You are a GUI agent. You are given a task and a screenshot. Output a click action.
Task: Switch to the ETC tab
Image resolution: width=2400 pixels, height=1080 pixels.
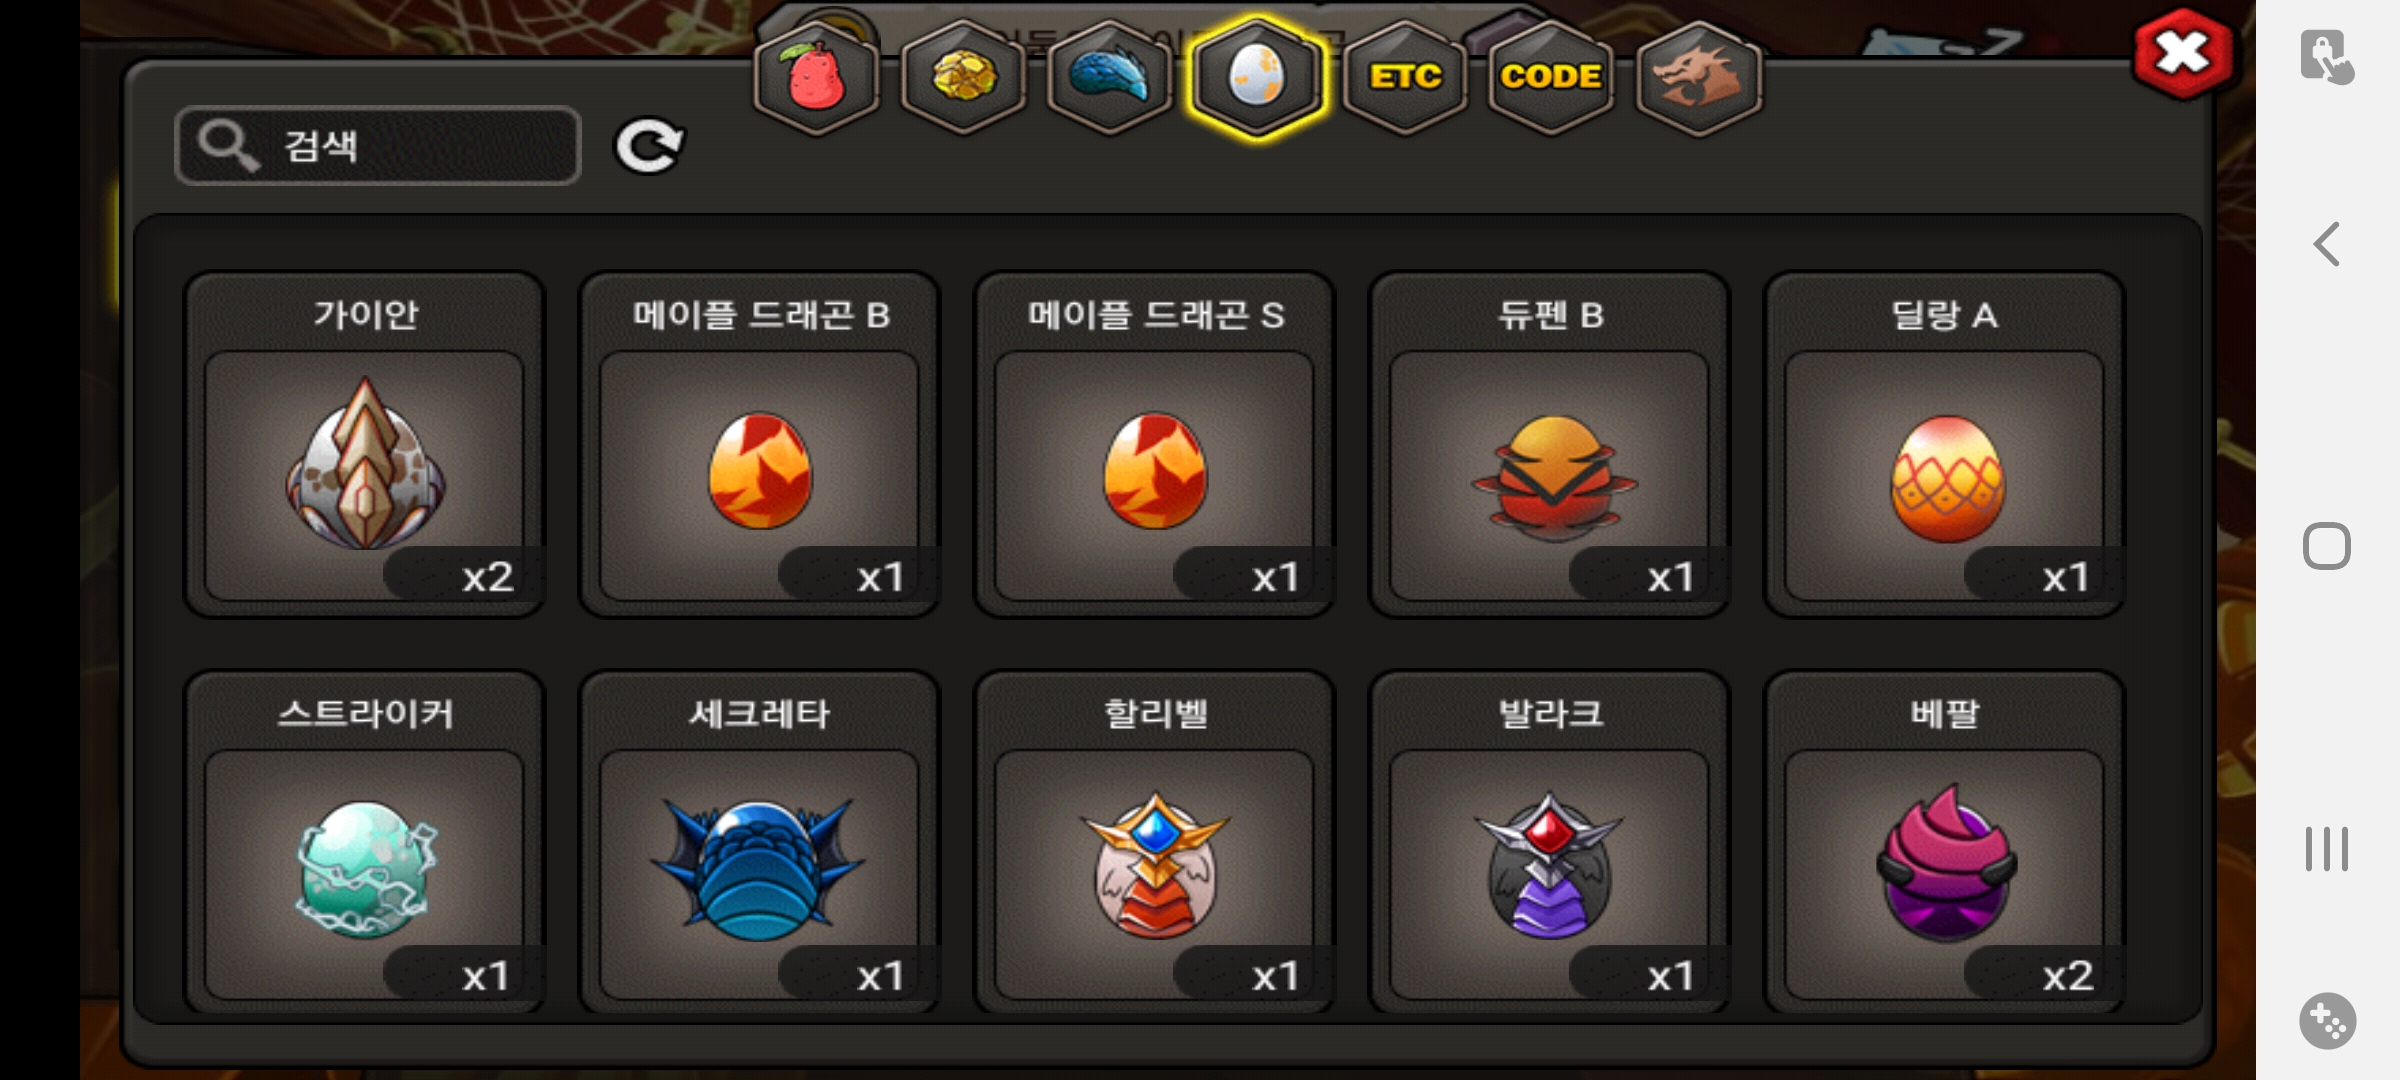click(x=1405, y=78)
